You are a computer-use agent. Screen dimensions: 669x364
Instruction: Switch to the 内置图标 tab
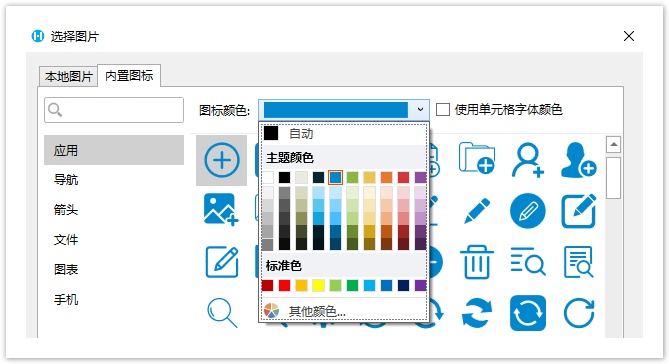point(129,76)
